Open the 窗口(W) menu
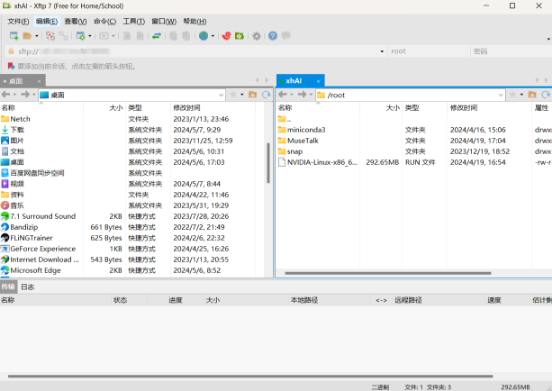 [164, 21]
